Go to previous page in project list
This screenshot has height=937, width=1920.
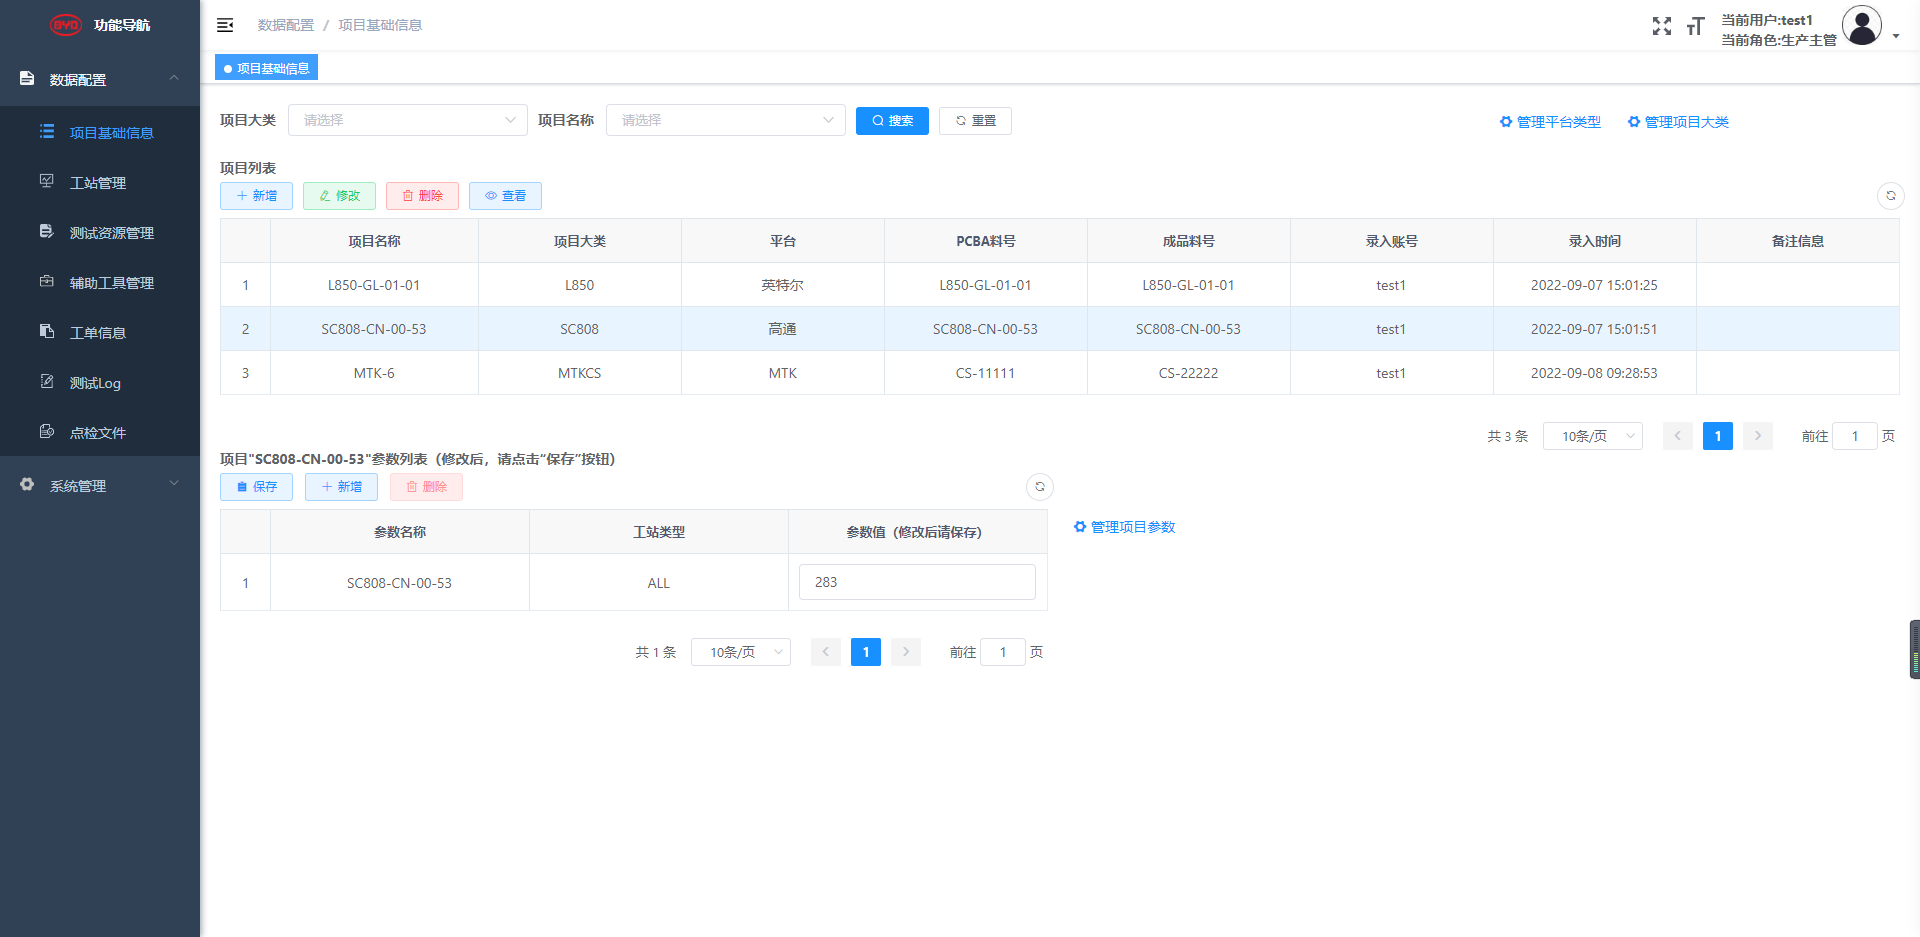[1678, 436]
